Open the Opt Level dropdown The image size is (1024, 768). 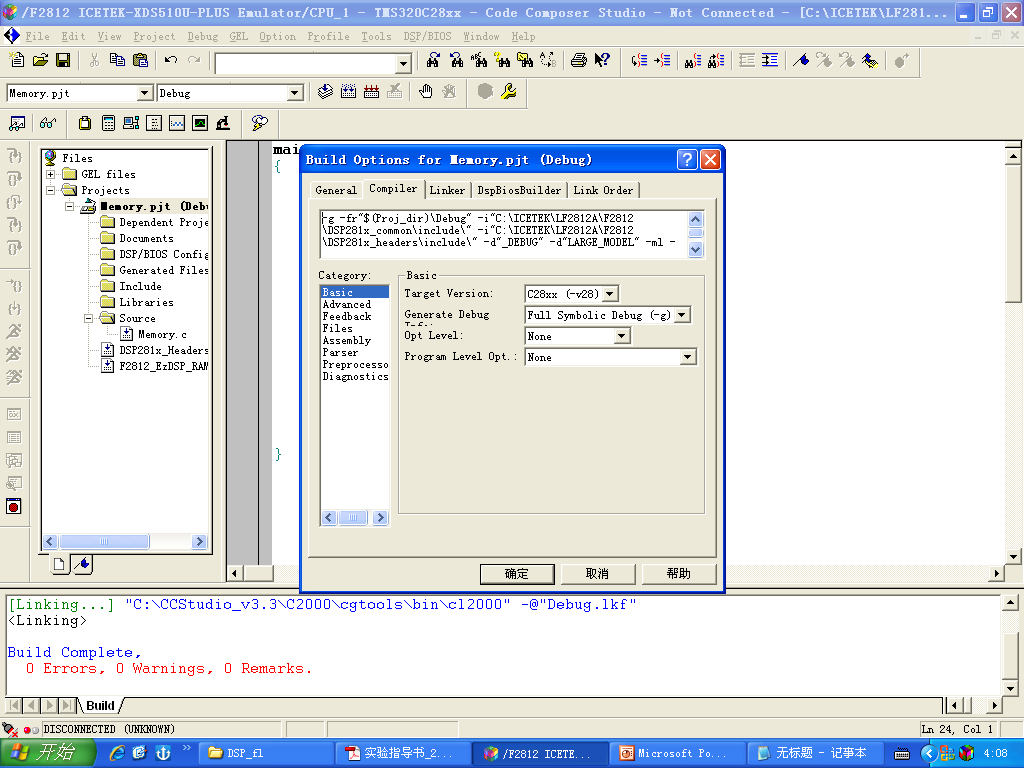pos(622,336)
